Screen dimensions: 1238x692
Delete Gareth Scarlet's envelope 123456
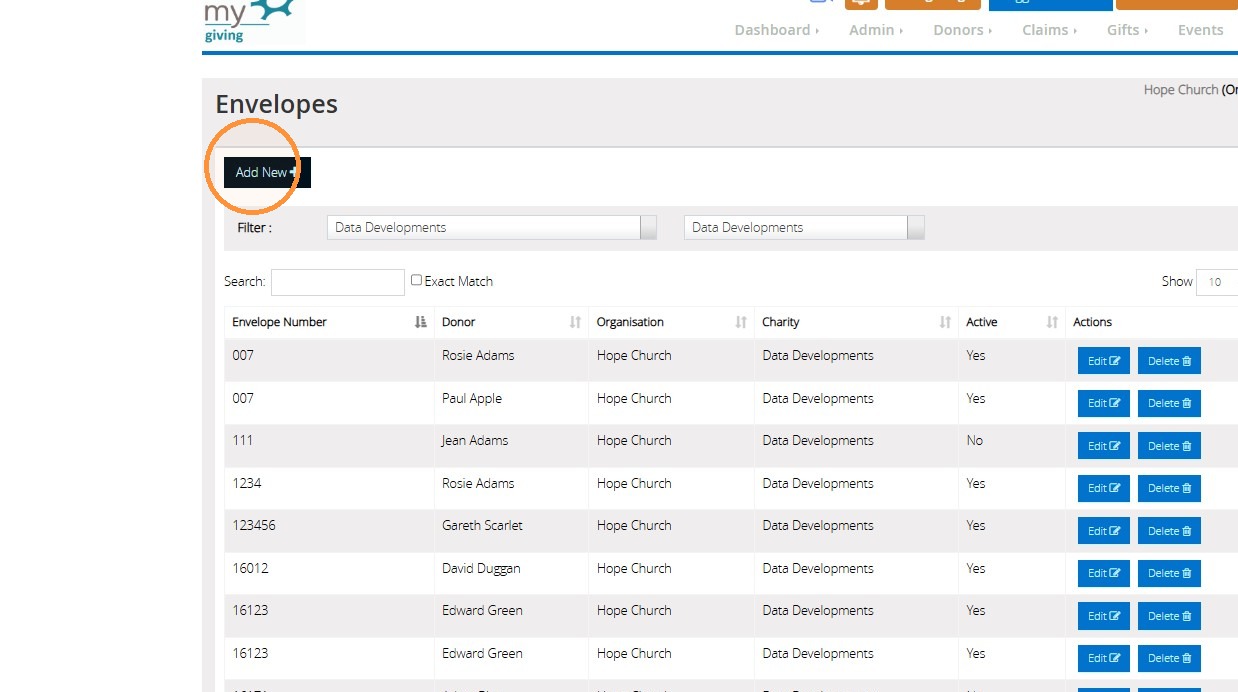pyautogui.click(x=1169, y=531)
